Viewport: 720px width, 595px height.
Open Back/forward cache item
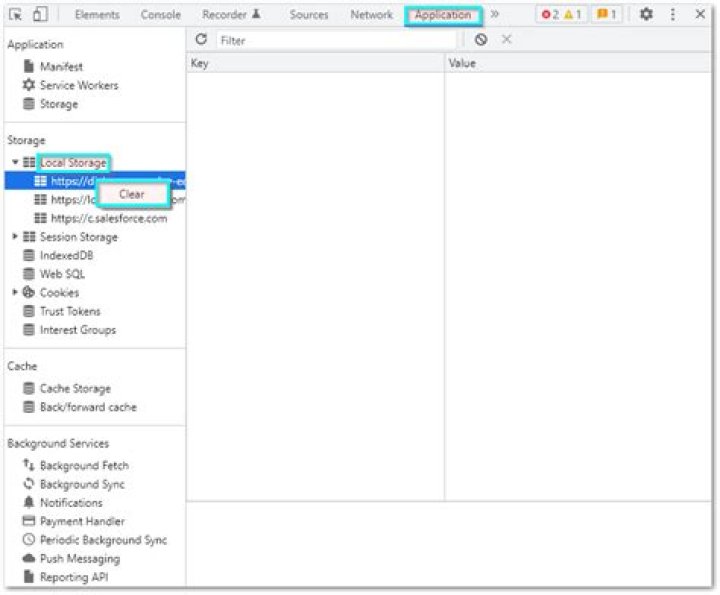pyautogui.click(x=88, y=407)
